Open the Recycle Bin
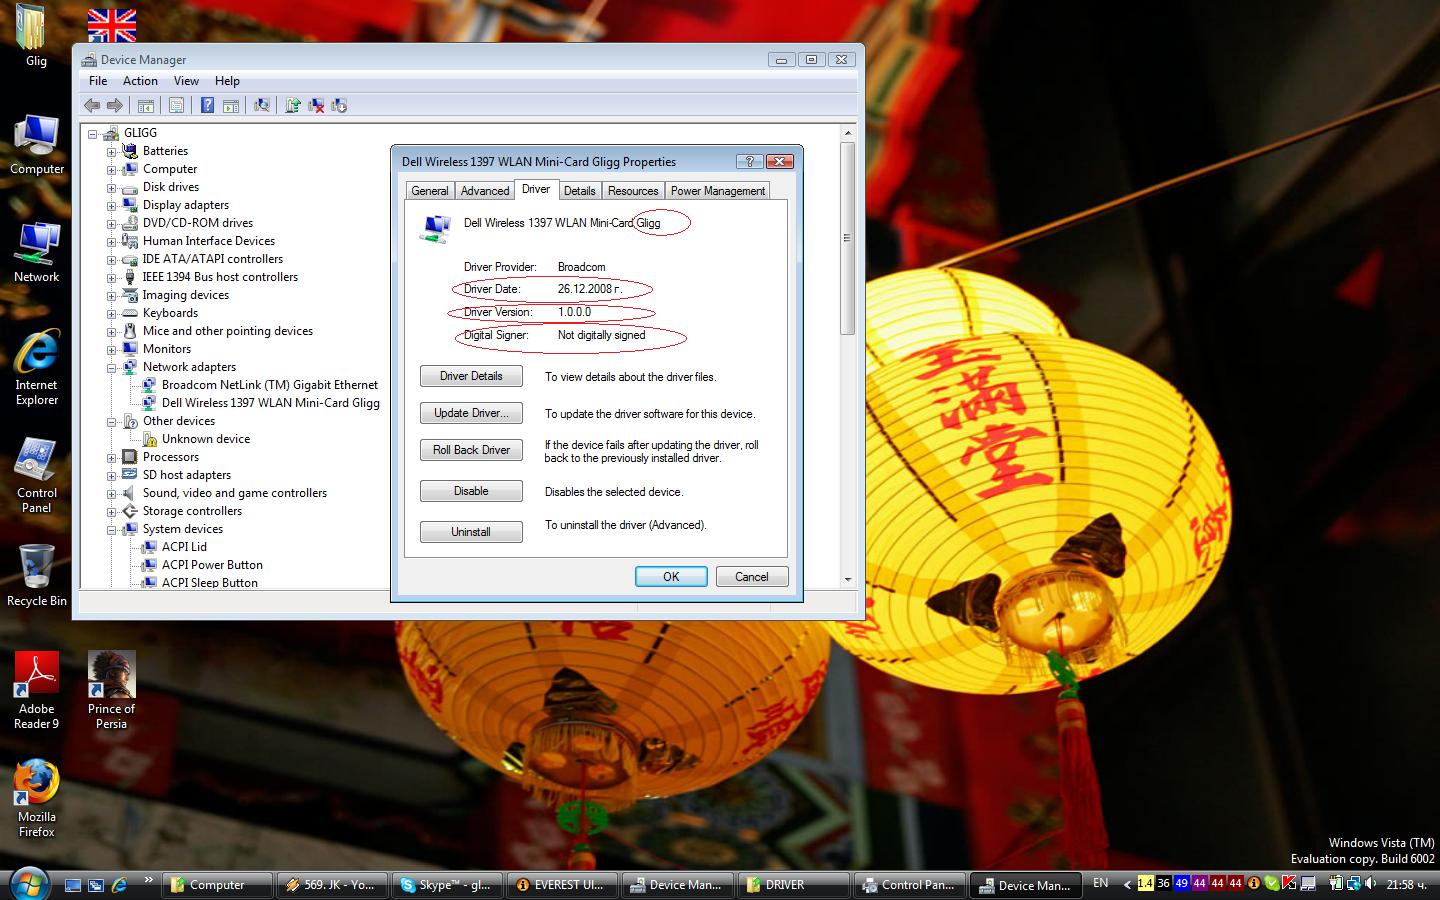 click(37, 575)
